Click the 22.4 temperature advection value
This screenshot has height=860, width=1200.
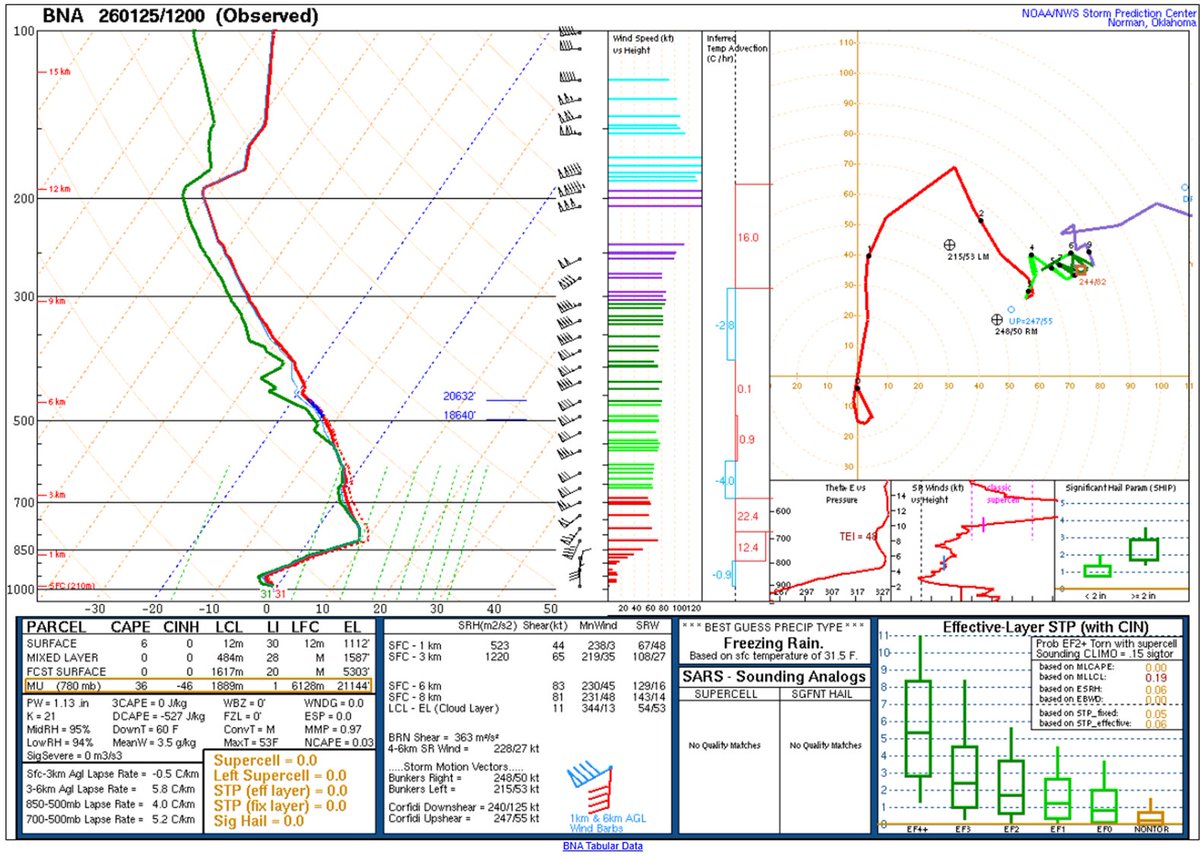coord(750,515)
